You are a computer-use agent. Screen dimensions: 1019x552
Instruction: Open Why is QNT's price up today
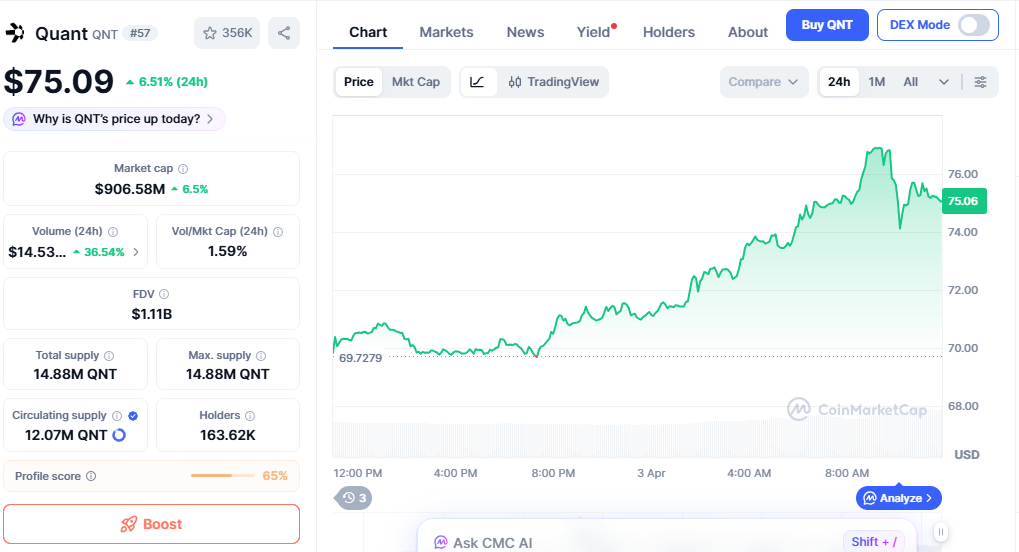pyautogui.click(x=115, y=119)
